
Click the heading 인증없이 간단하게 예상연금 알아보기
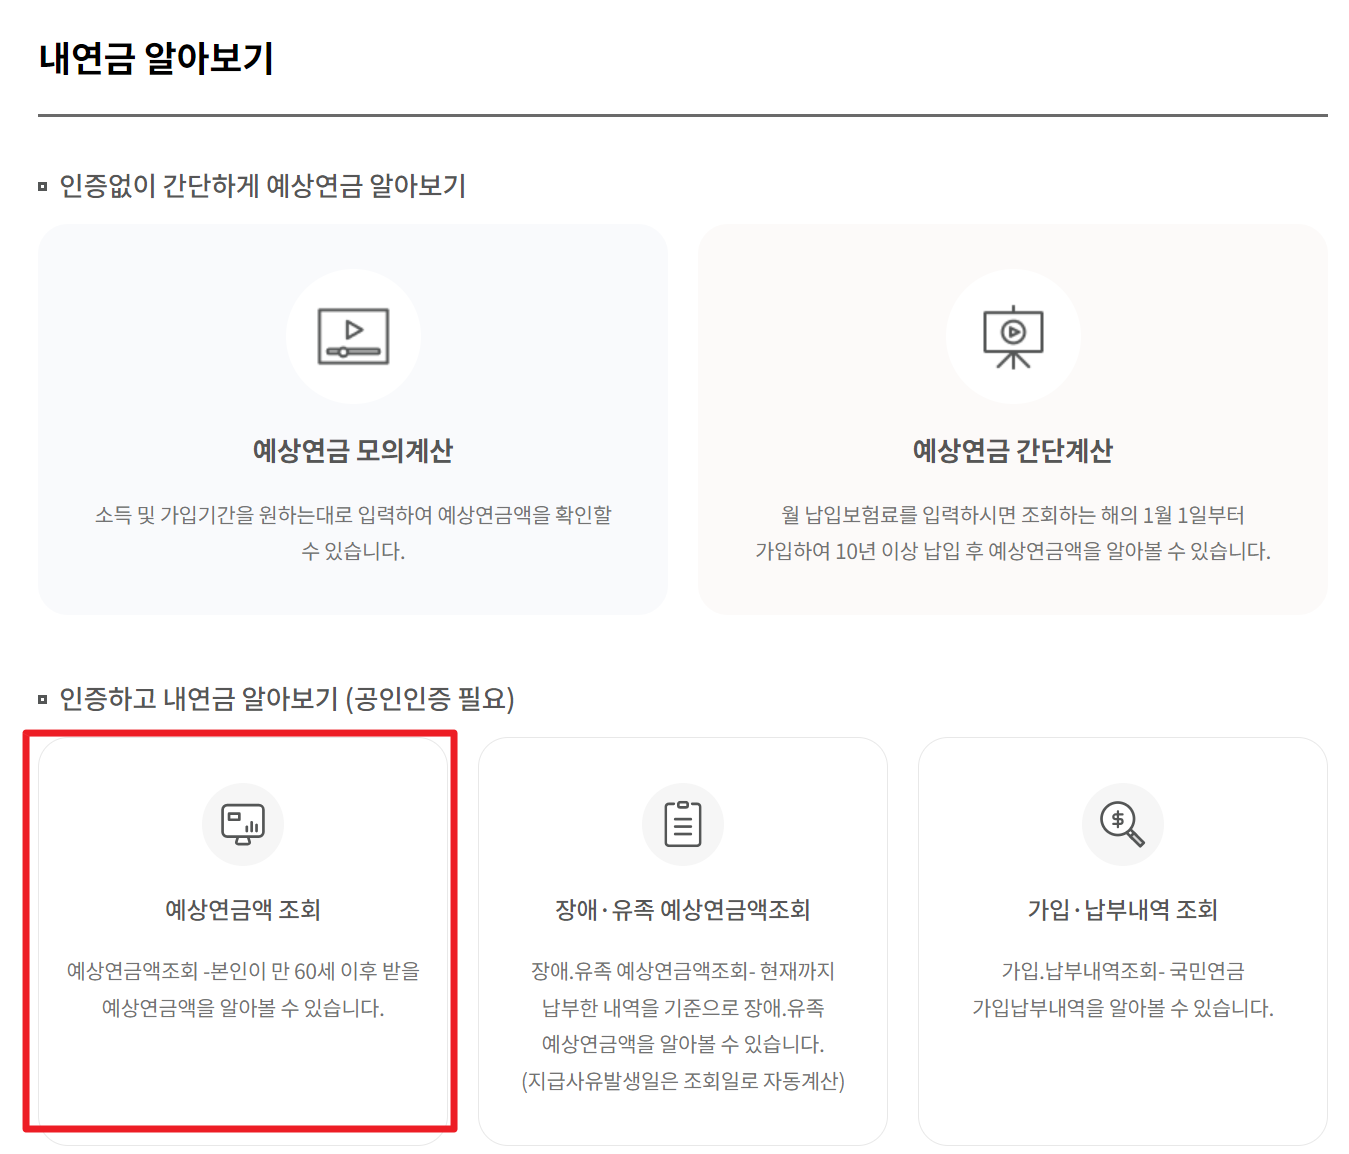pyautogui.click(x=263, y=186)
